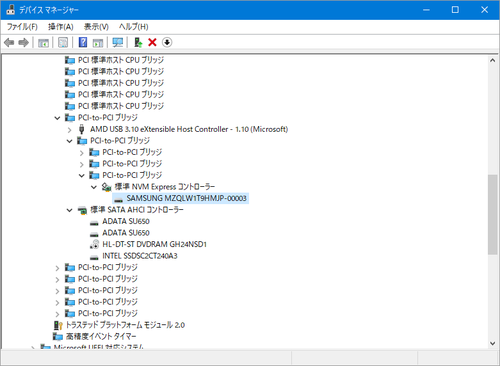Click the show/hide console tree icon
Image resolution: width=500 pixels, height=366 pixels.
(43, 43)
